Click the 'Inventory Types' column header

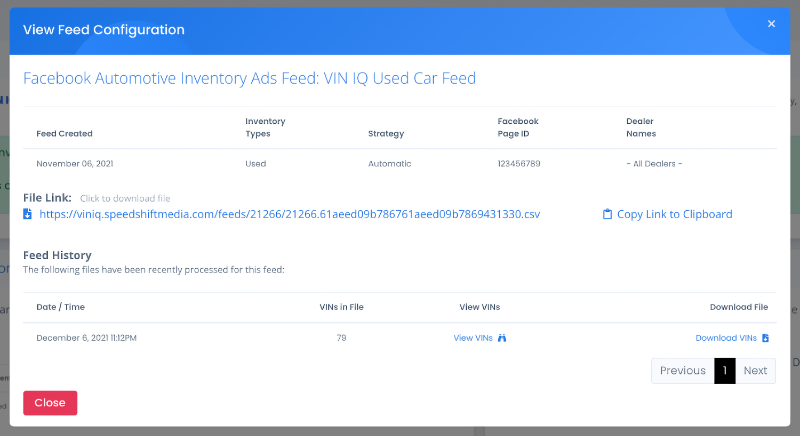click(x=265, y=127)
